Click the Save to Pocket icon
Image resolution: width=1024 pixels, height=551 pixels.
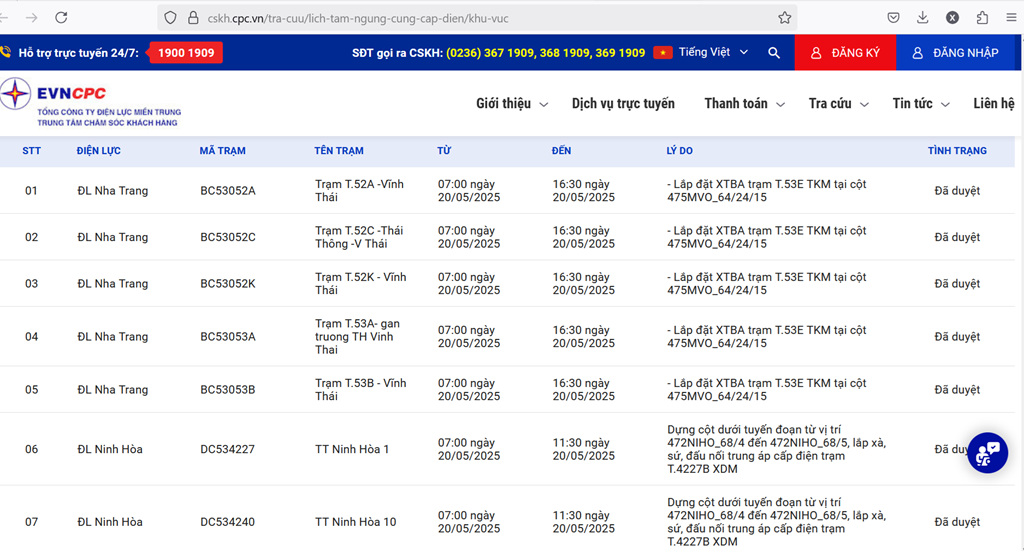click(894, 18)
